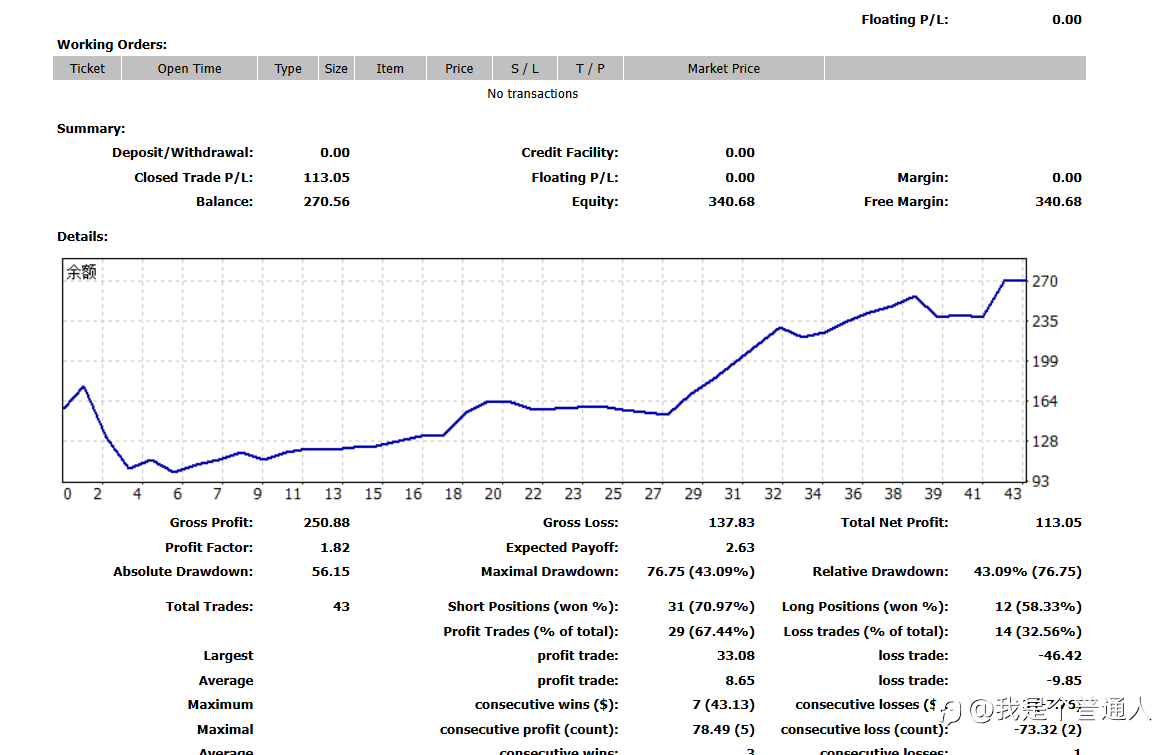Click the Total Net Profit label
1165x755 pixels.
coord(895,522)
